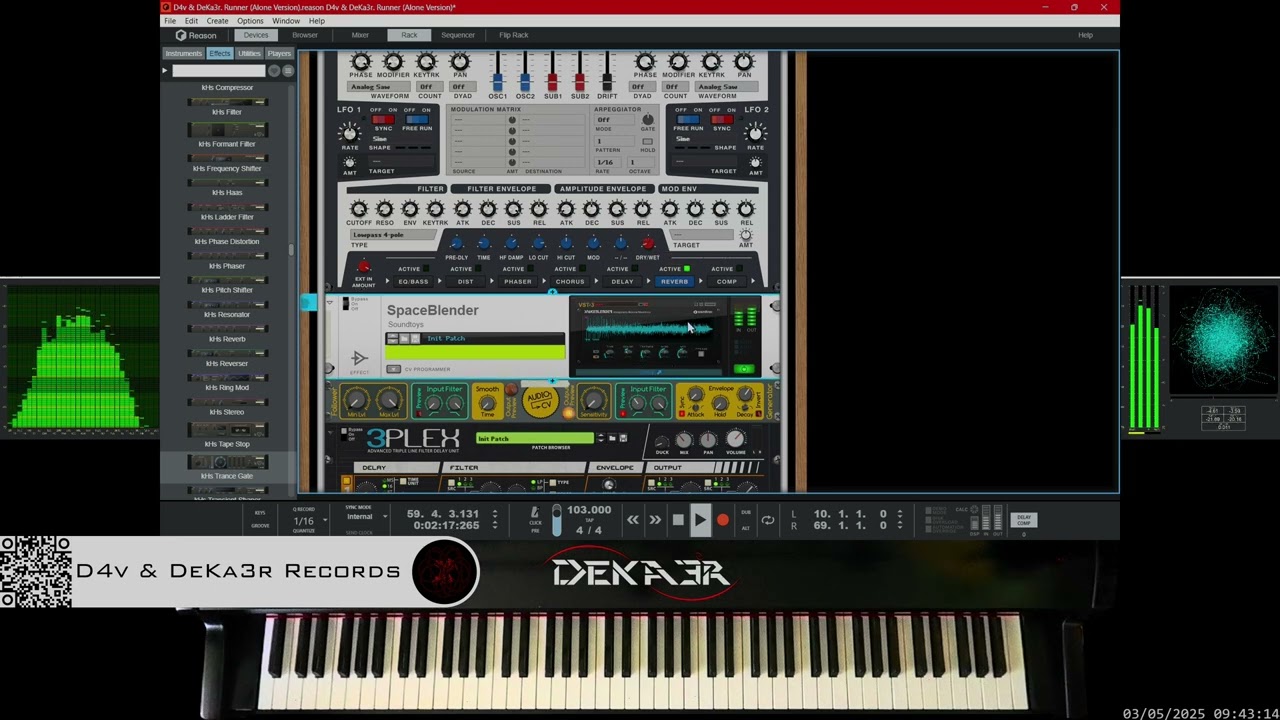The image size is (1280, 720).
Task: Click the browser list view icon
Action: click(288, 71)
